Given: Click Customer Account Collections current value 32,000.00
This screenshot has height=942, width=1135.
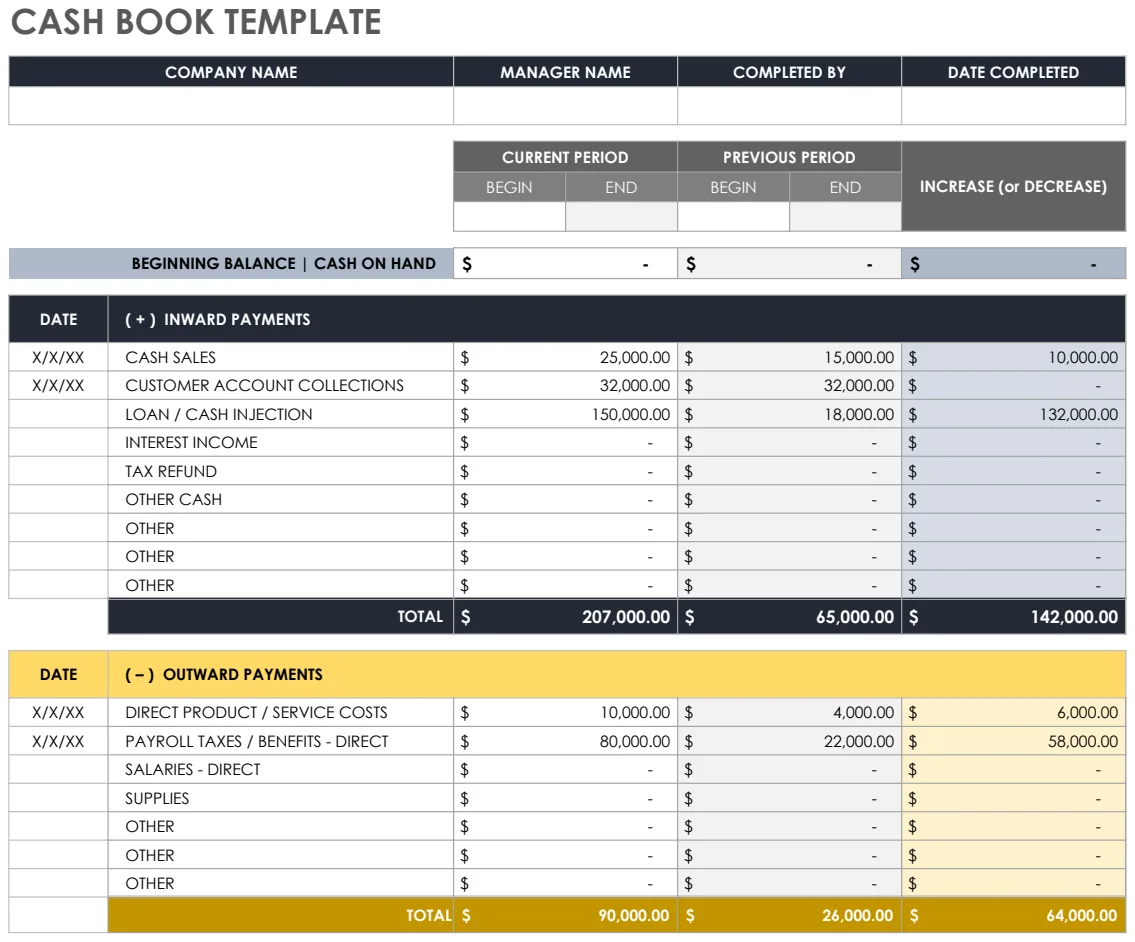Looking at the screenshot, I should (x=635, y=385).
